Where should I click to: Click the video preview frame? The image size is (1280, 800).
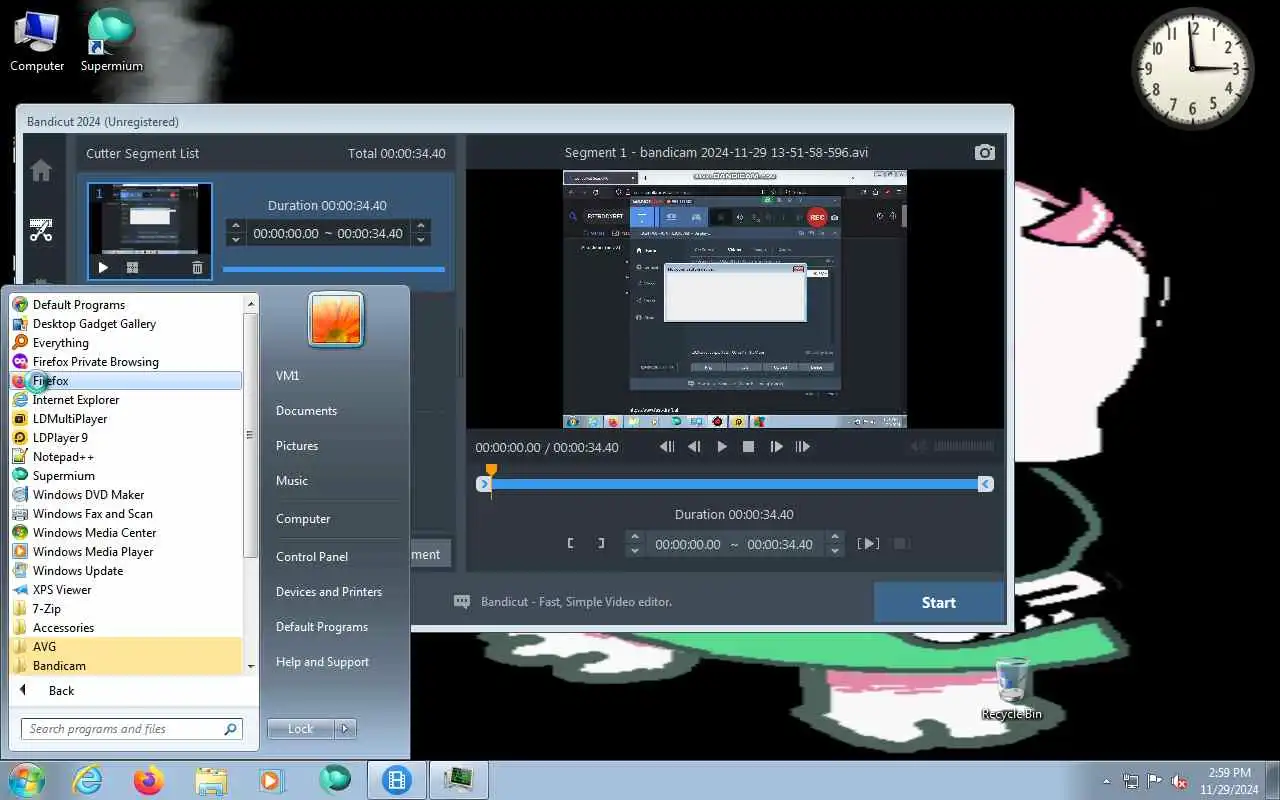(735, 299)
